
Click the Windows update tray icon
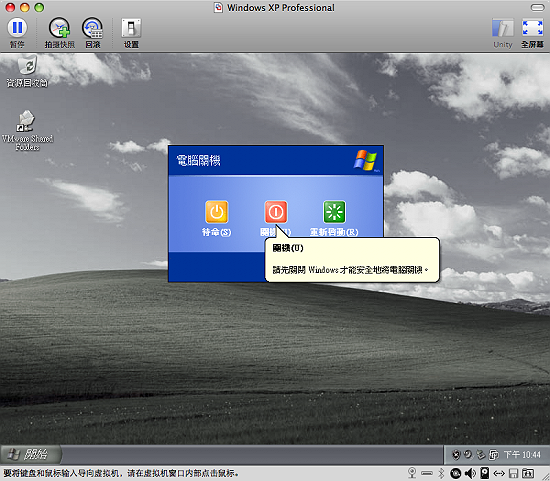(468, 455)
